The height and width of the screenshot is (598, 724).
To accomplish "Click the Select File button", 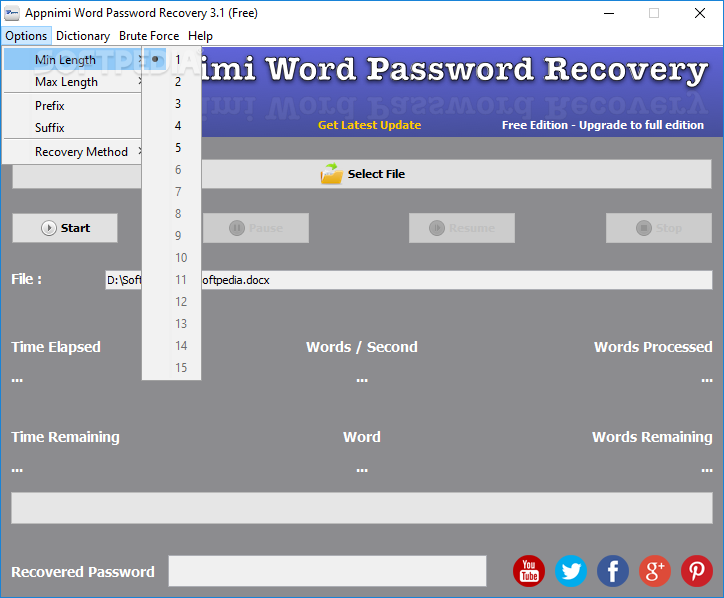I will pos(362,174).
